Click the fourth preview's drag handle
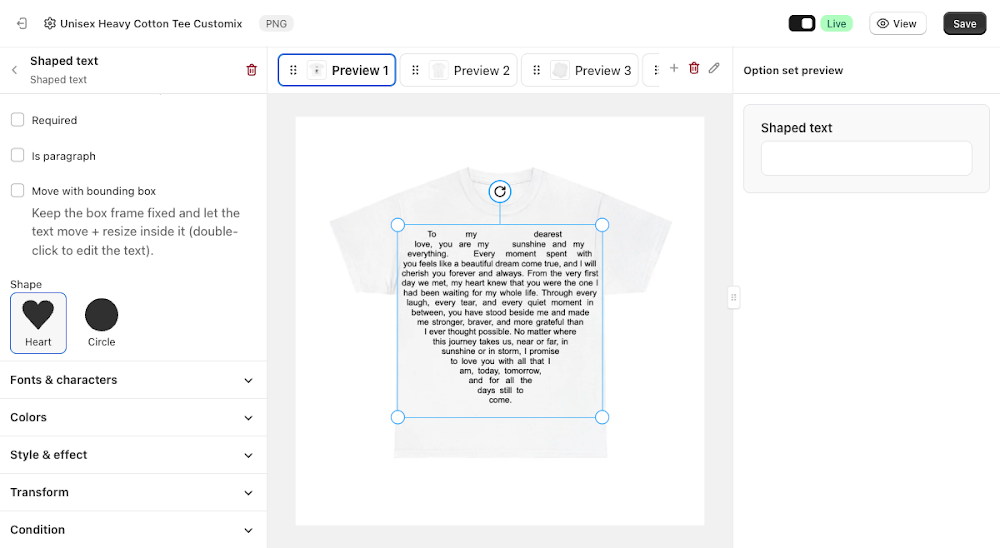This screenshot has height=548, width=1000. coord(656,70)
